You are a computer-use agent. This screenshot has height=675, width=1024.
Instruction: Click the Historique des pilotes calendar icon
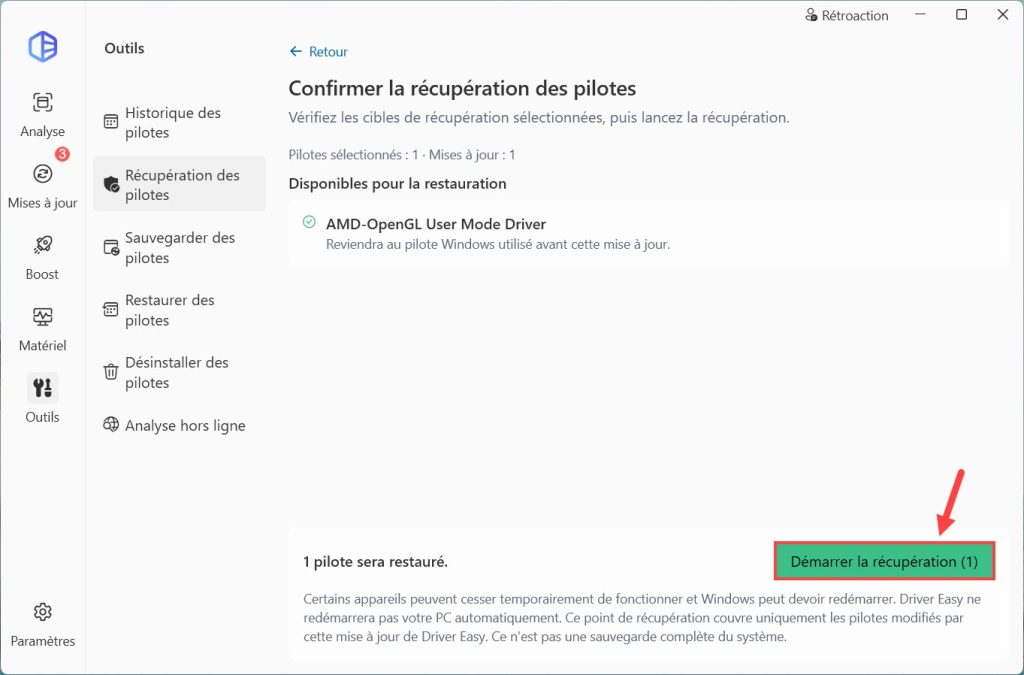[x=111, y=122]
